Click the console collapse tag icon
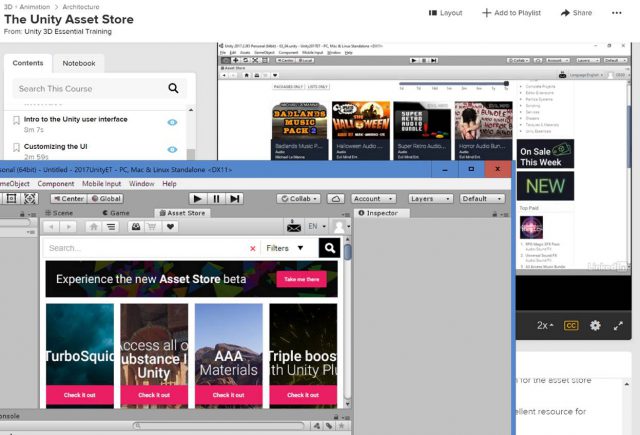 (329, 426)
